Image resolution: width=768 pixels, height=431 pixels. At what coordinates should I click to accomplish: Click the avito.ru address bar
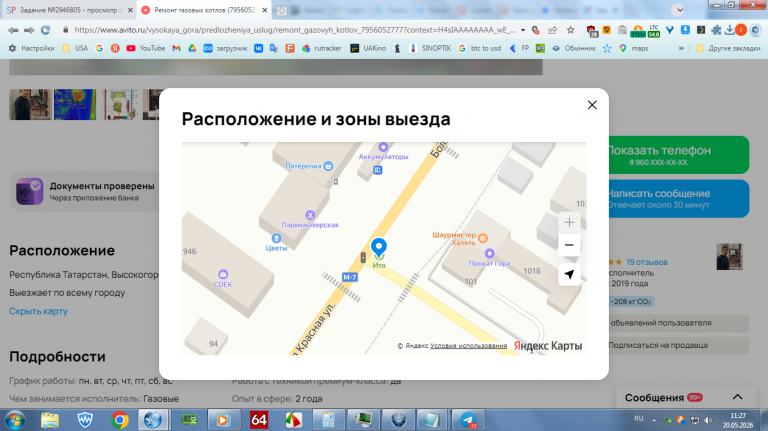coord(294,30)
